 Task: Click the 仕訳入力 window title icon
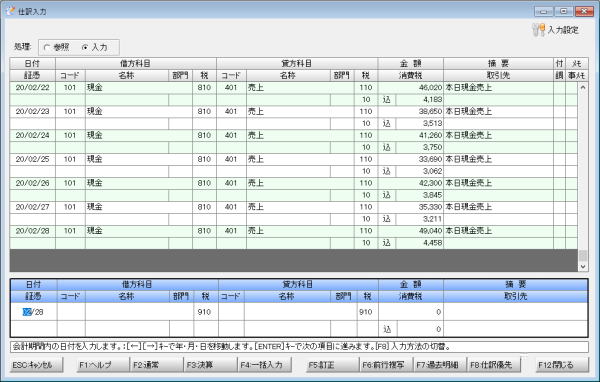10,11
